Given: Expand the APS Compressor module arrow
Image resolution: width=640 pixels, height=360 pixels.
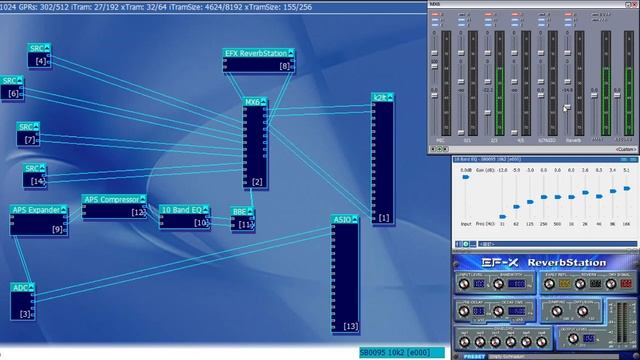Looking at the screenshot, I should 142,199.
